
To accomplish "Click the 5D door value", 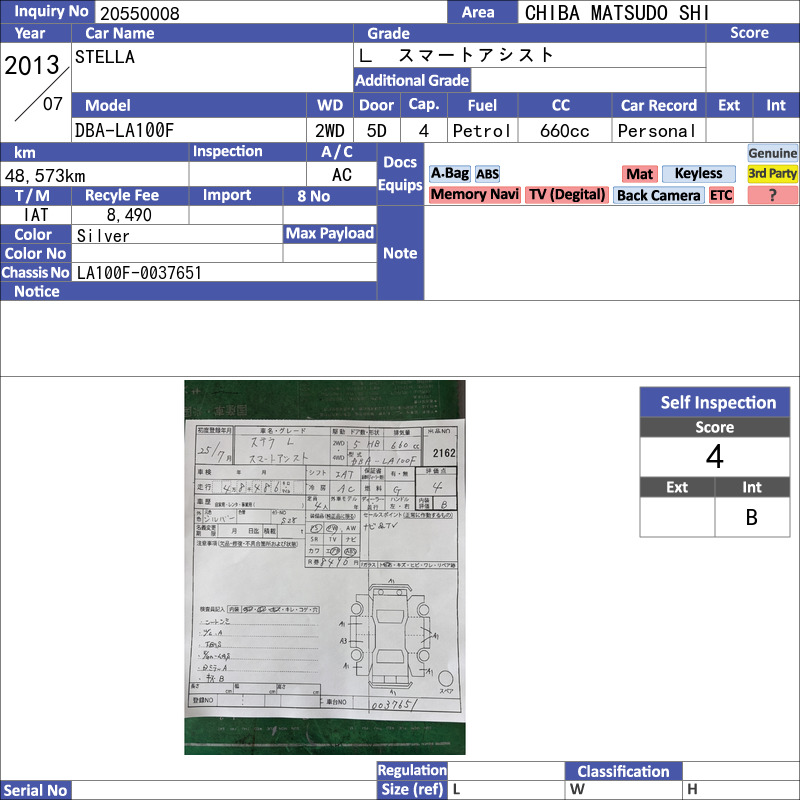I will pos(377,131).
